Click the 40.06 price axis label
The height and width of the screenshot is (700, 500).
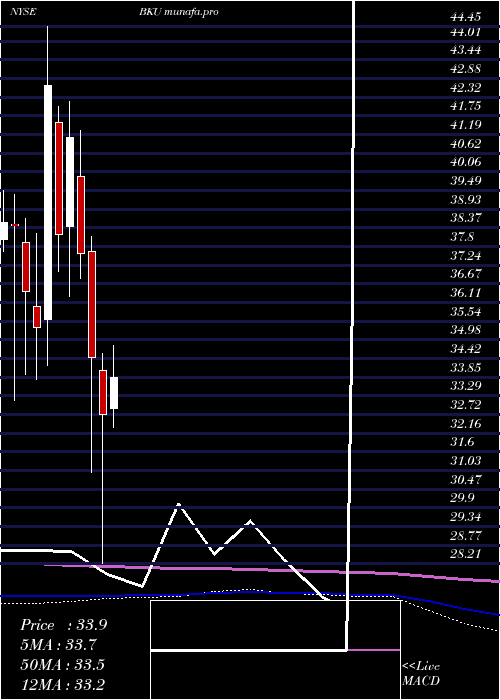point(466,162)
